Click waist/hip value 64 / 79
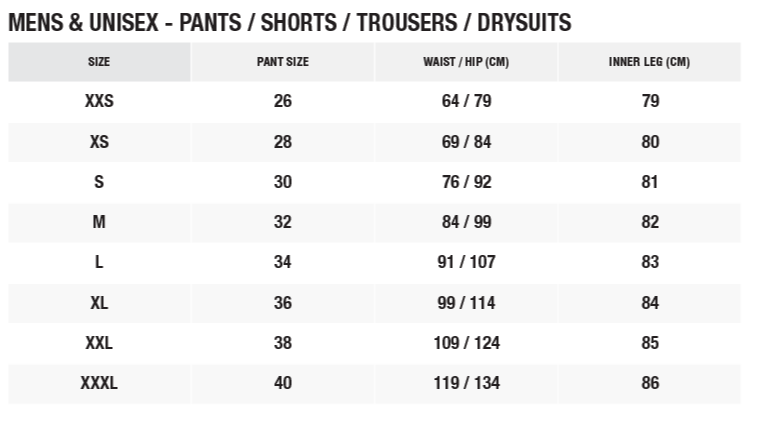The width and height of the screenshot is (775, 421). (x=466, y=101)
